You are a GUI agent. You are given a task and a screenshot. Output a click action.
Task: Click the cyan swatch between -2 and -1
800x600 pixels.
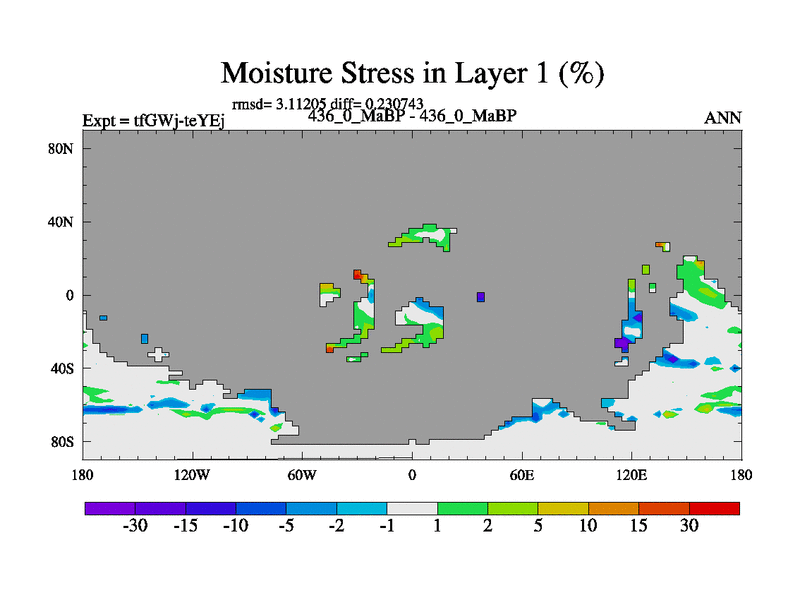coord(362,508)
